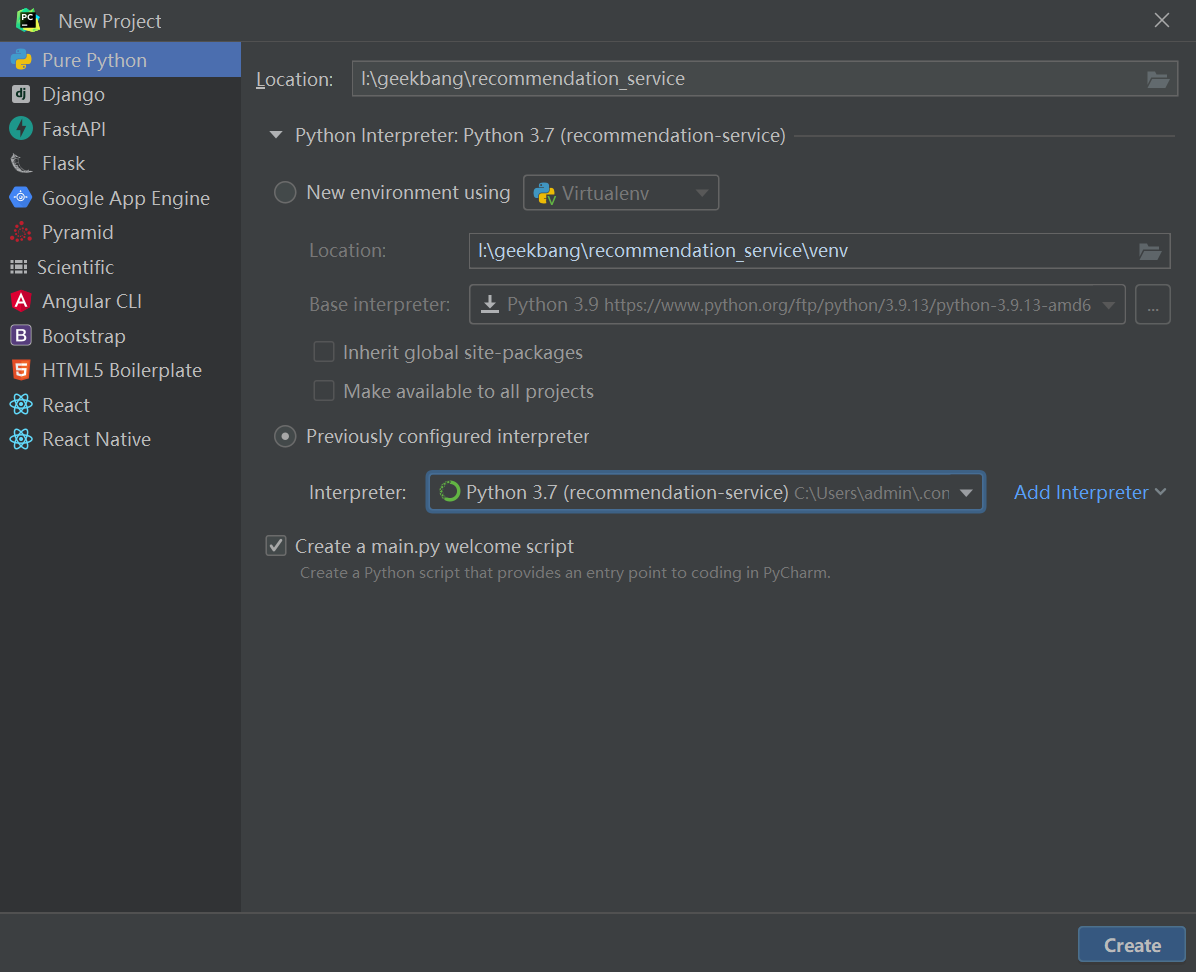Choose Scientific project type
The width and height of the screenshot is (1196, 972).
coord(75,267)
